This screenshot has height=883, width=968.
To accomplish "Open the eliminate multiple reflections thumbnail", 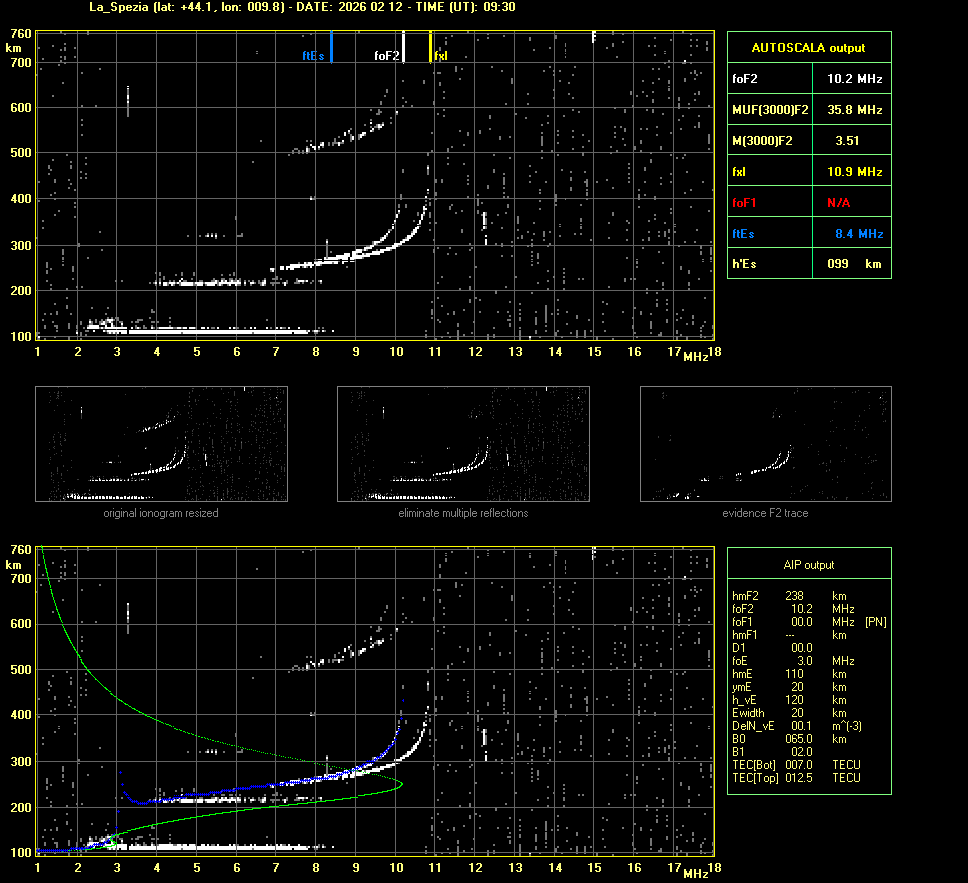I will point(463,444).
